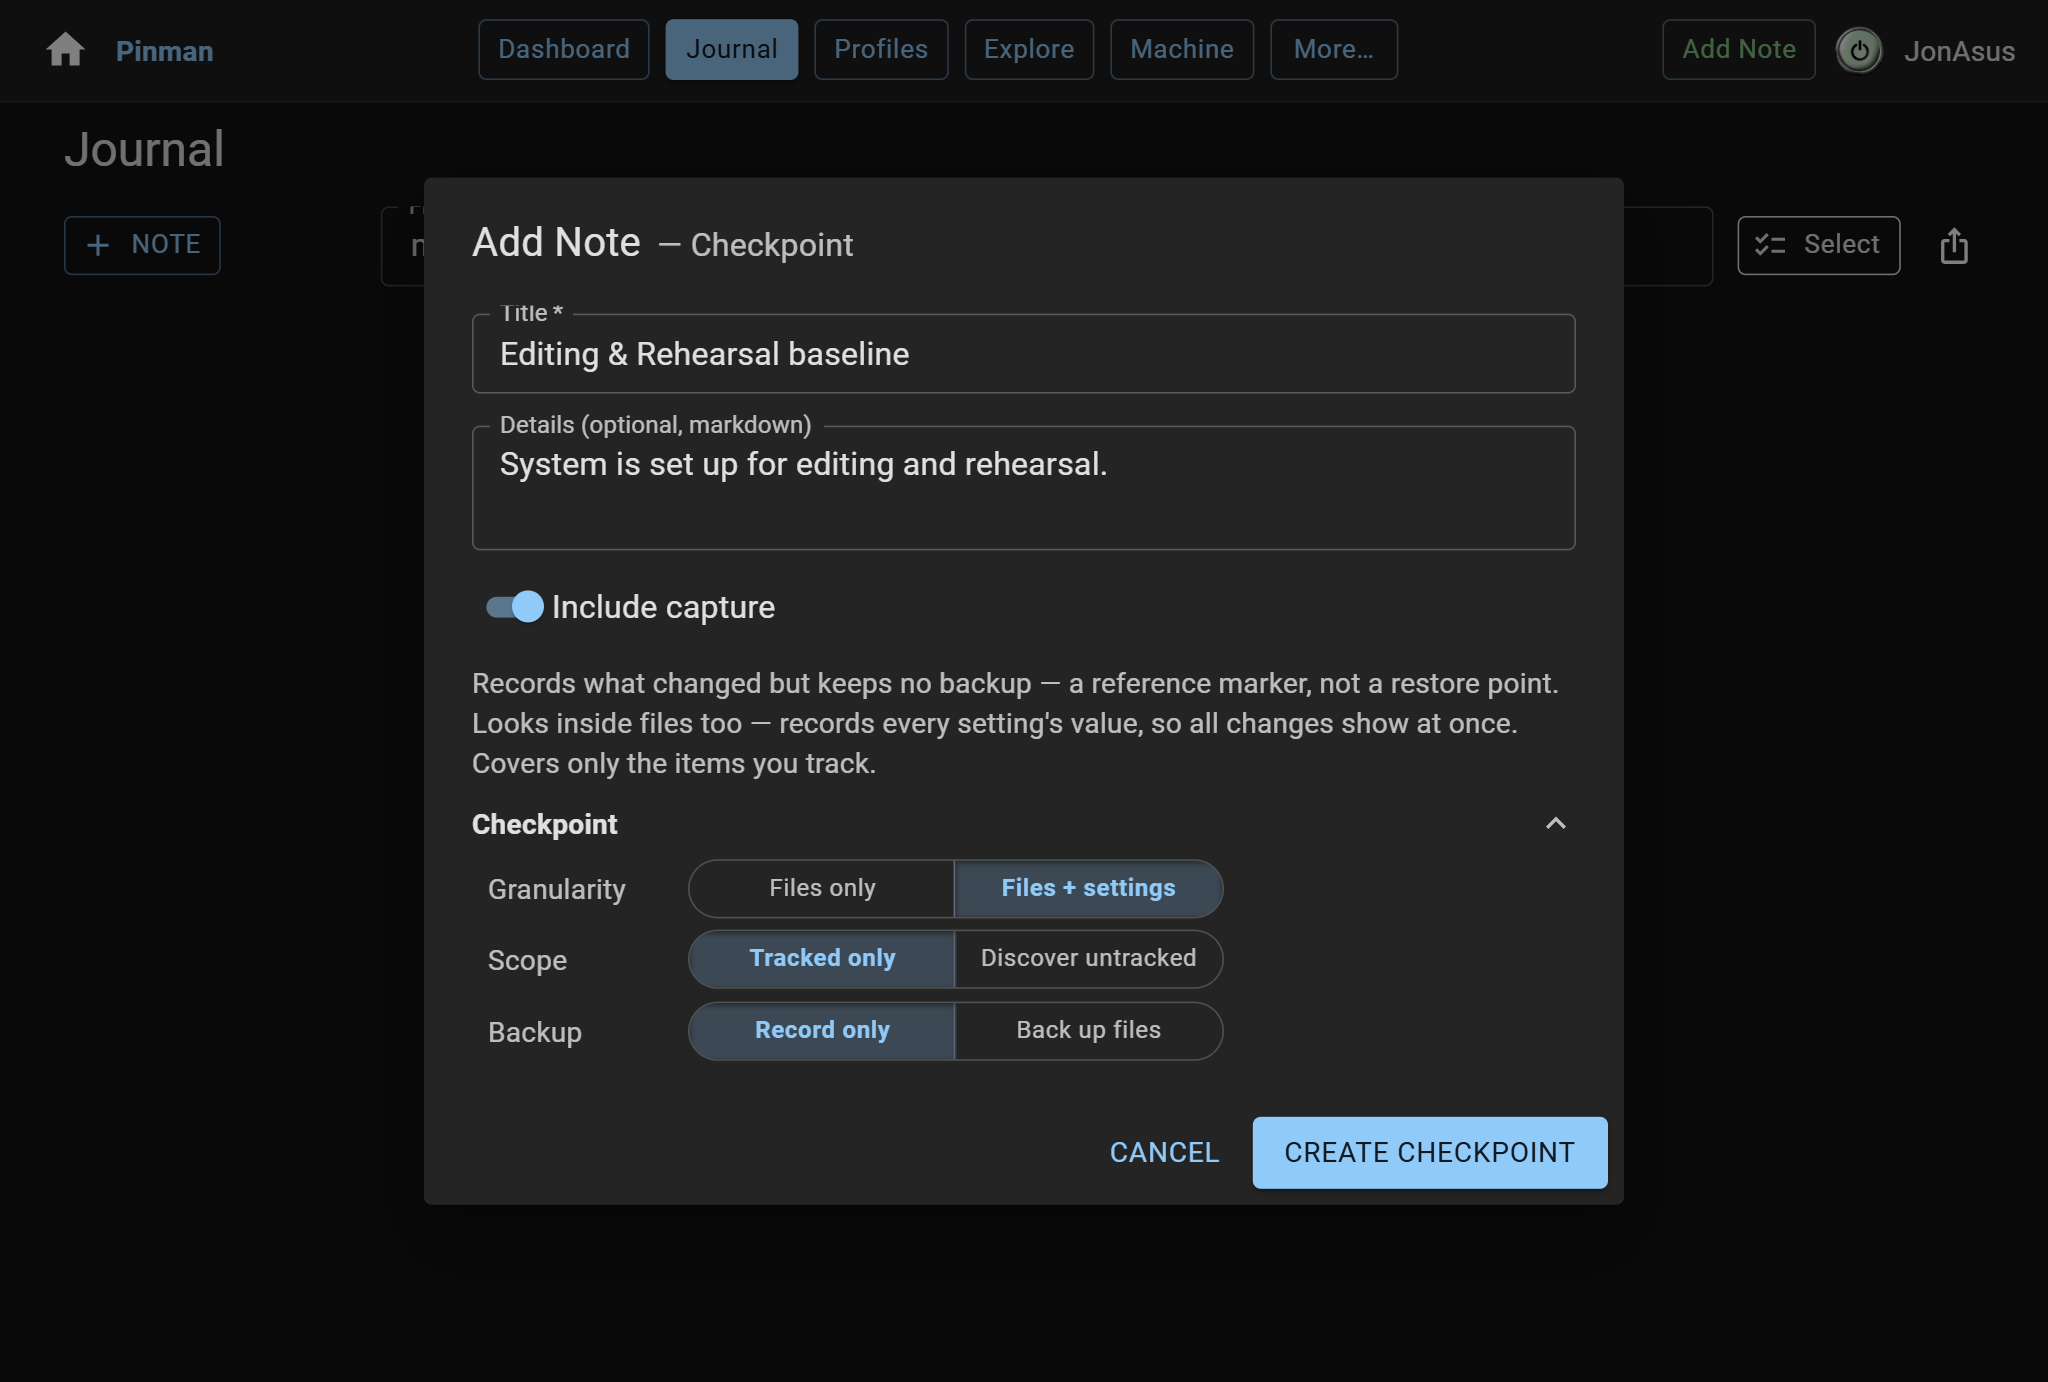Set Granularity to Files + settings

click(1088, 888)
